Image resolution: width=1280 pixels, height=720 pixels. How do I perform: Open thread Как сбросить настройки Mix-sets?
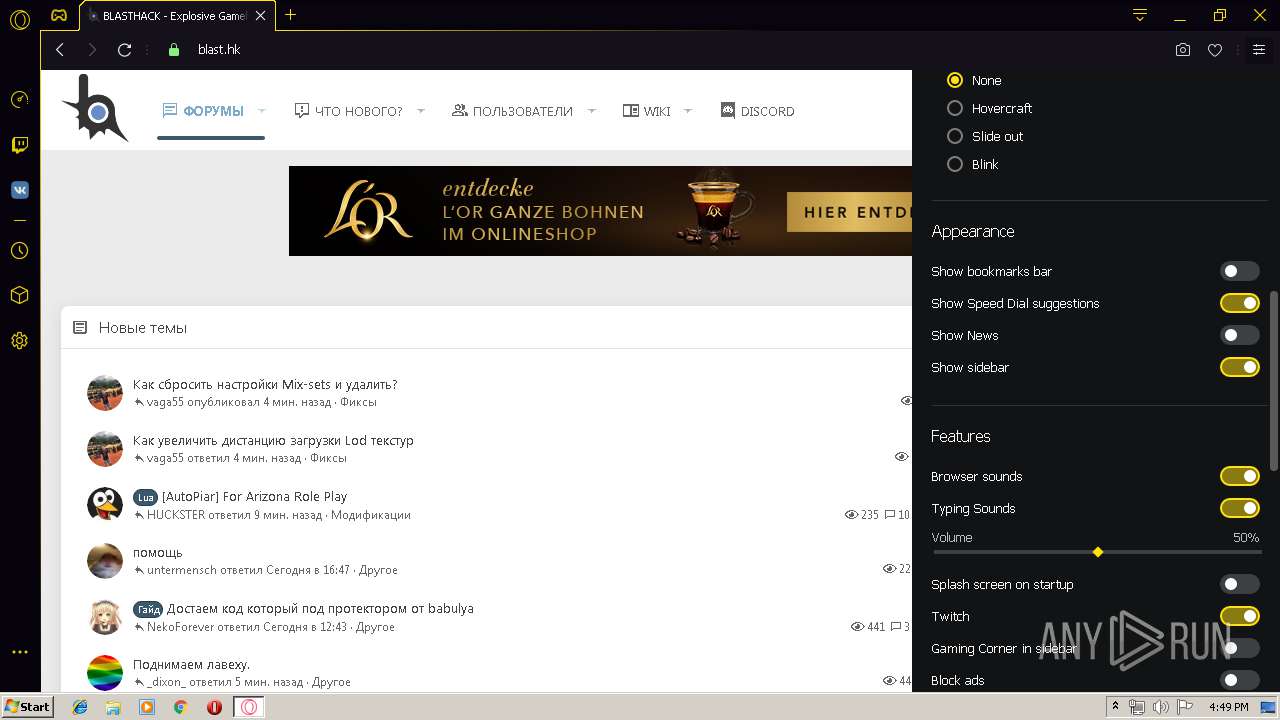click(x=265, y=384)
